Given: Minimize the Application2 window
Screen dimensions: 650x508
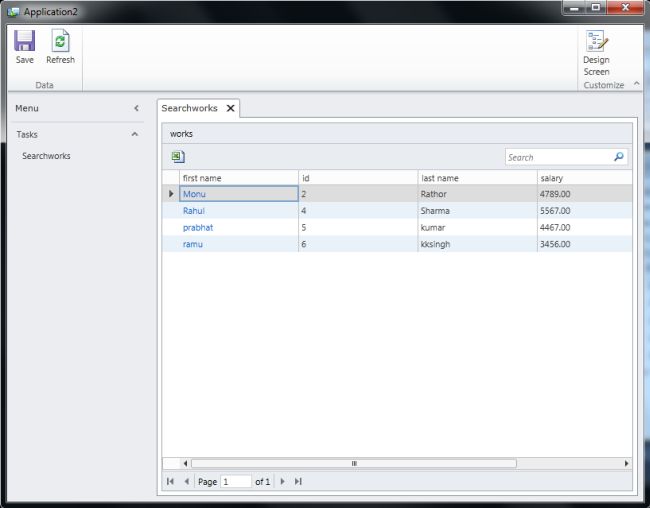Looking at the screenshot, I should pos(574,8).
